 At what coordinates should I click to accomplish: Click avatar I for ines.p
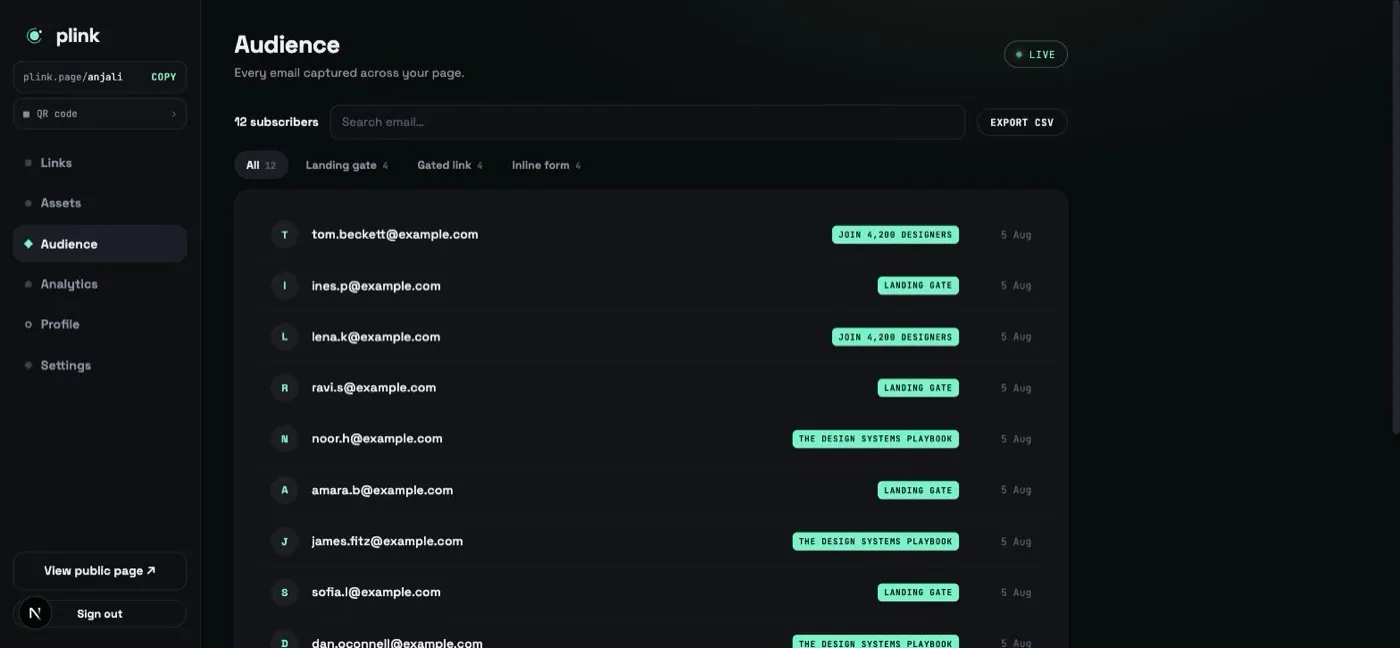[x=285, y=286]
